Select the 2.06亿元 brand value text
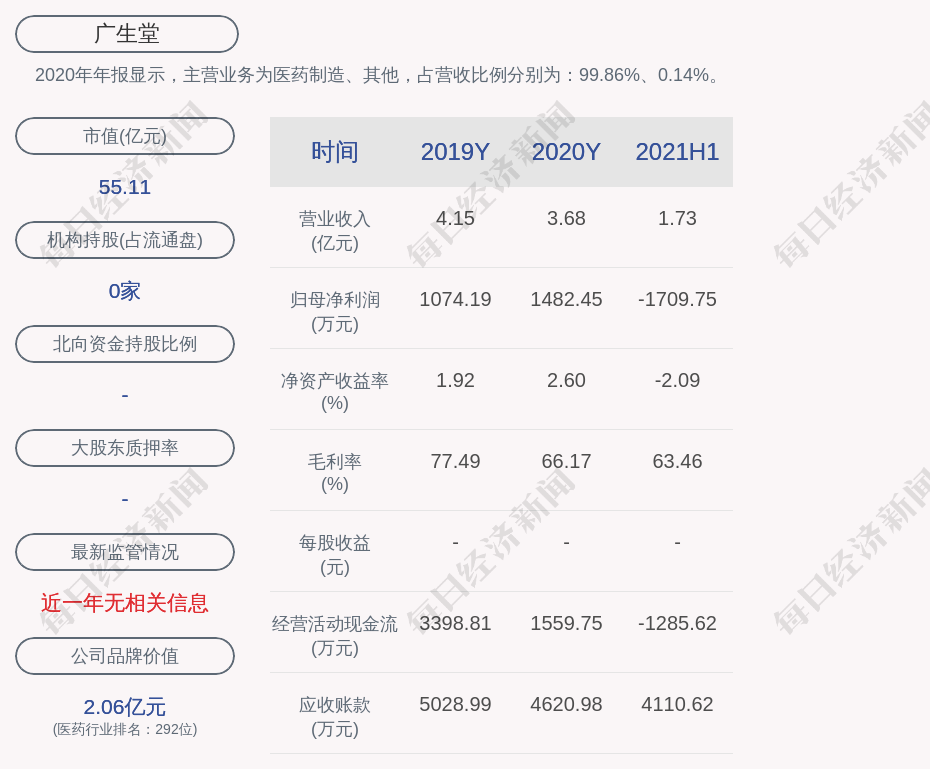This screenshot has height=769, width=930. [x=125, y=707]
